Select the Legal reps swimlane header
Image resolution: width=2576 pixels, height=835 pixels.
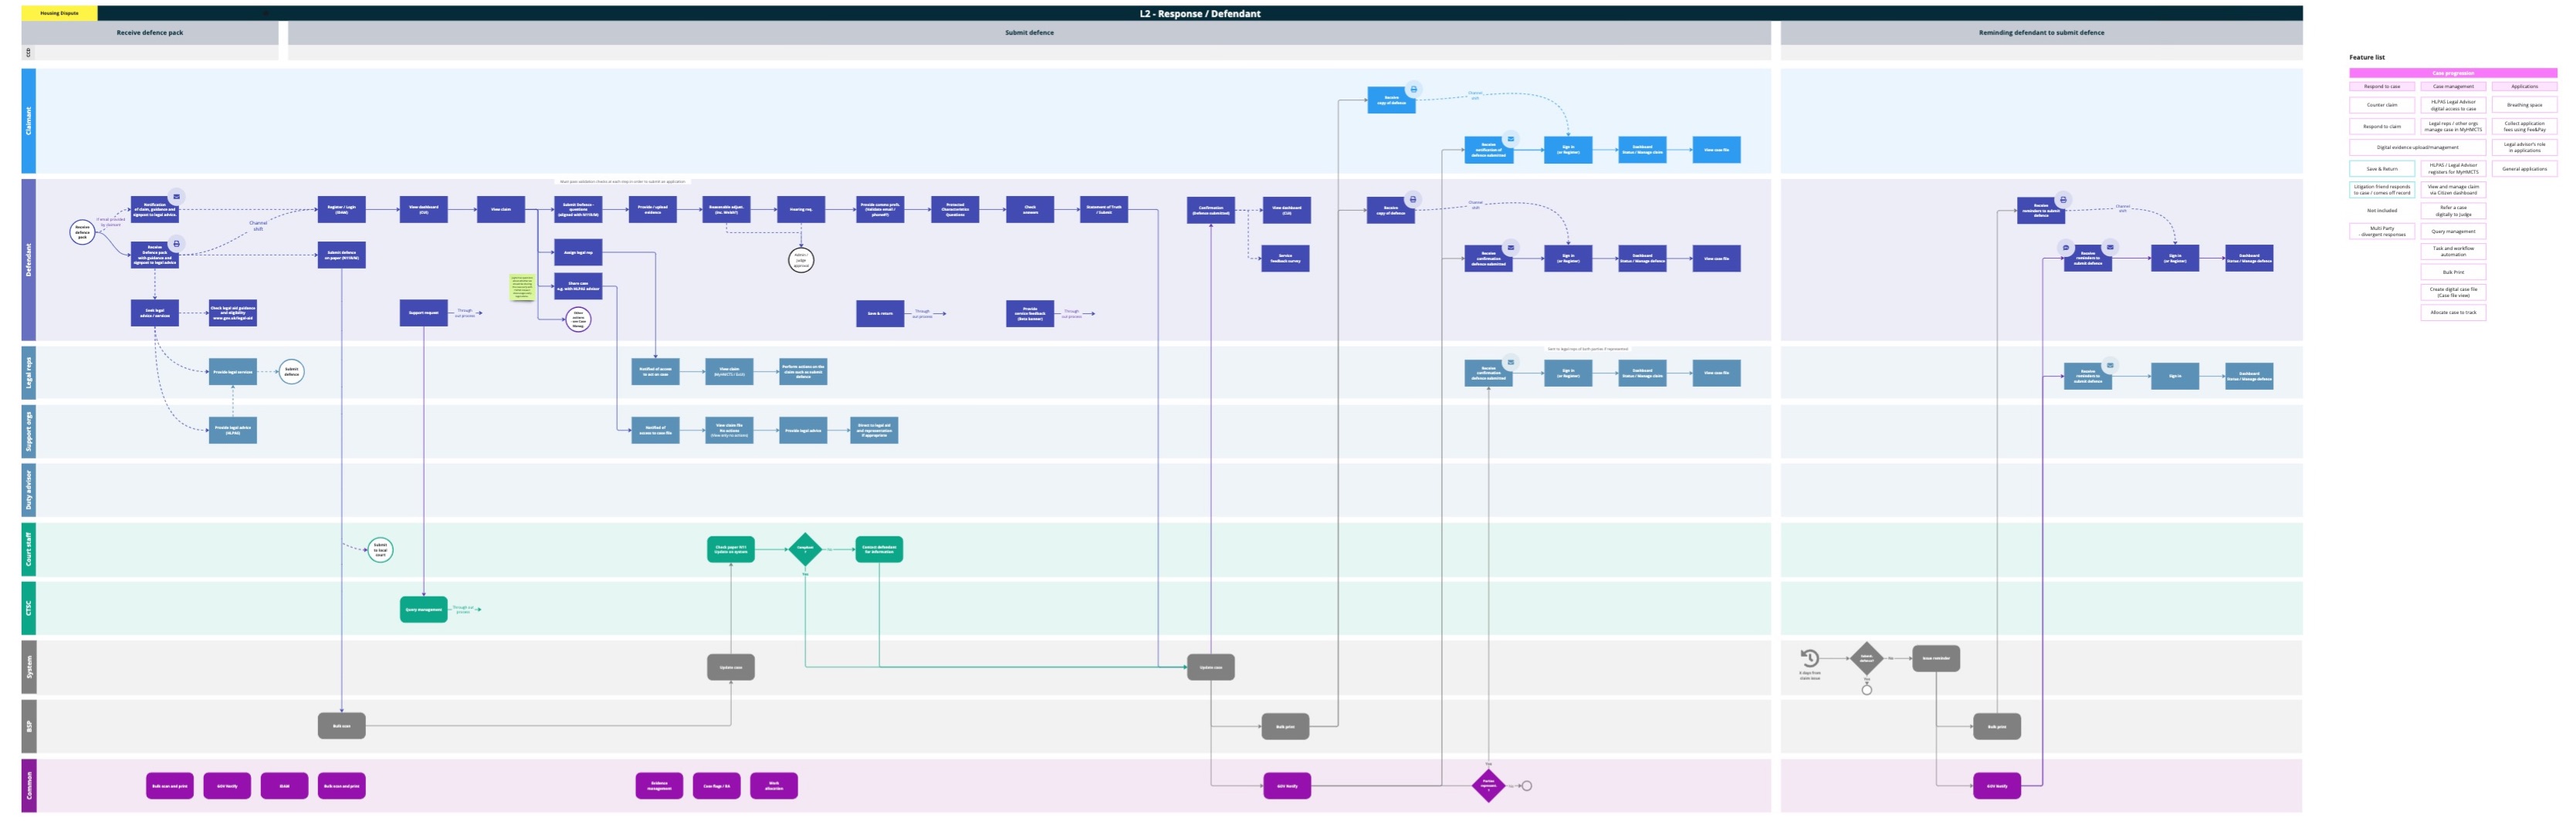[28, 372]
